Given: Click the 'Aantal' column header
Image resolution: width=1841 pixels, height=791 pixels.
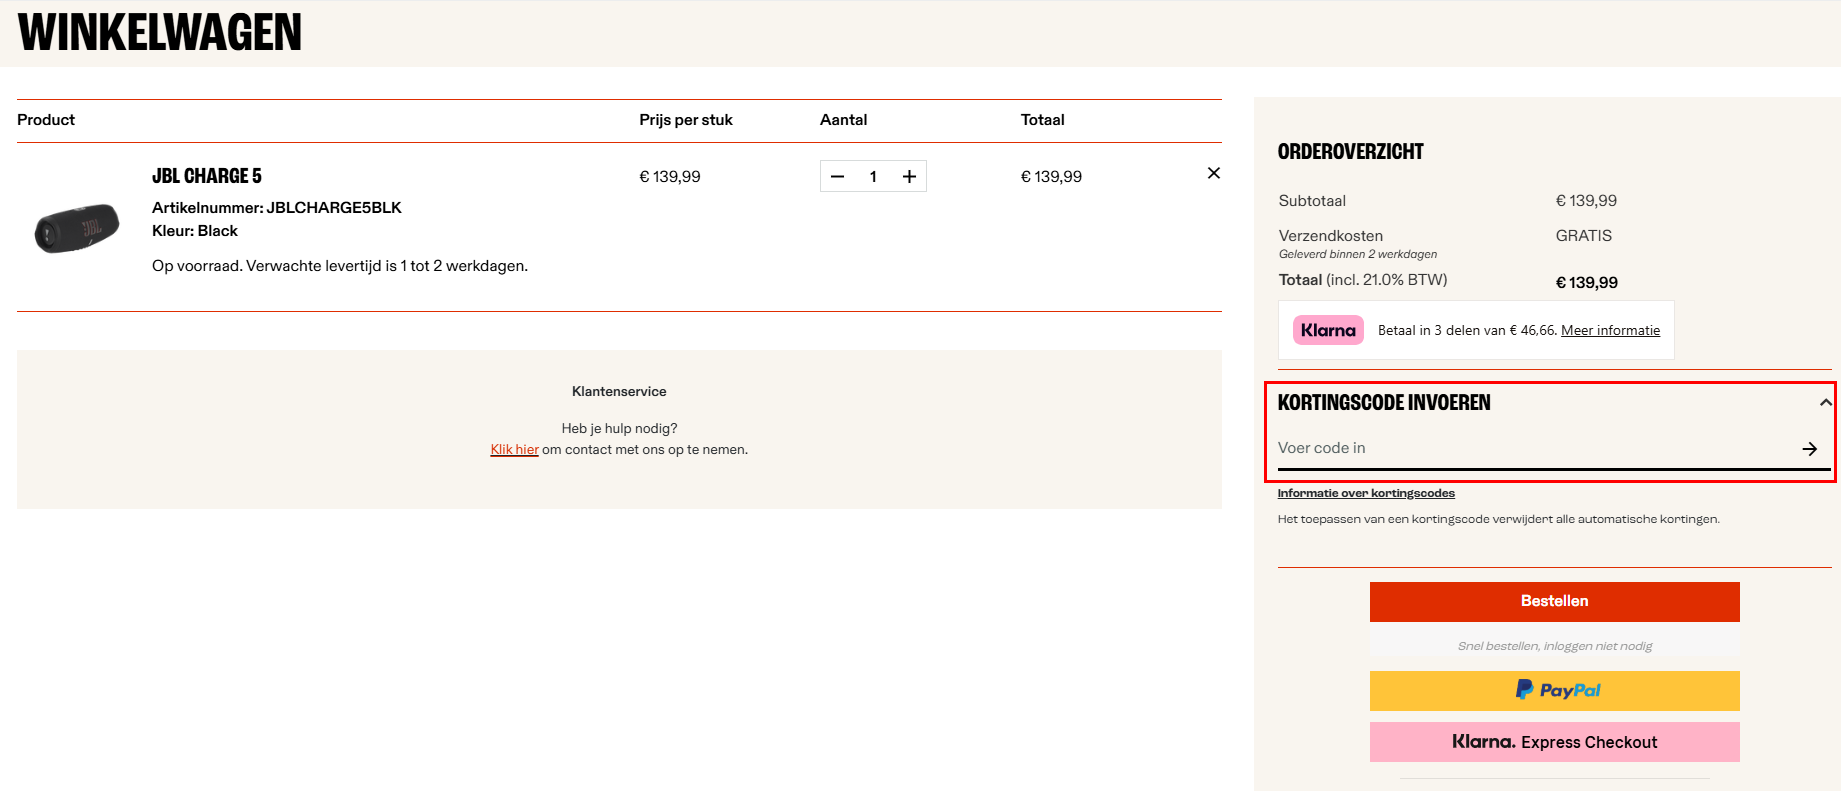Looking at the screenshot, I should tap(844, 120).
